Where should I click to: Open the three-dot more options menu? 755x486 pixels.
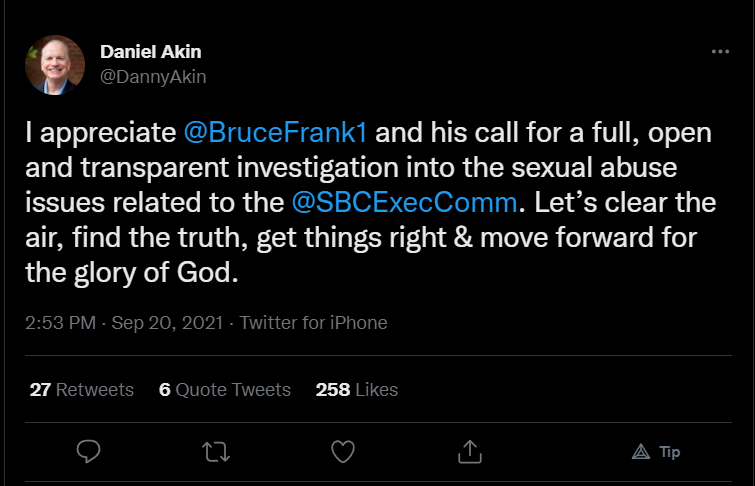[720, 51]
